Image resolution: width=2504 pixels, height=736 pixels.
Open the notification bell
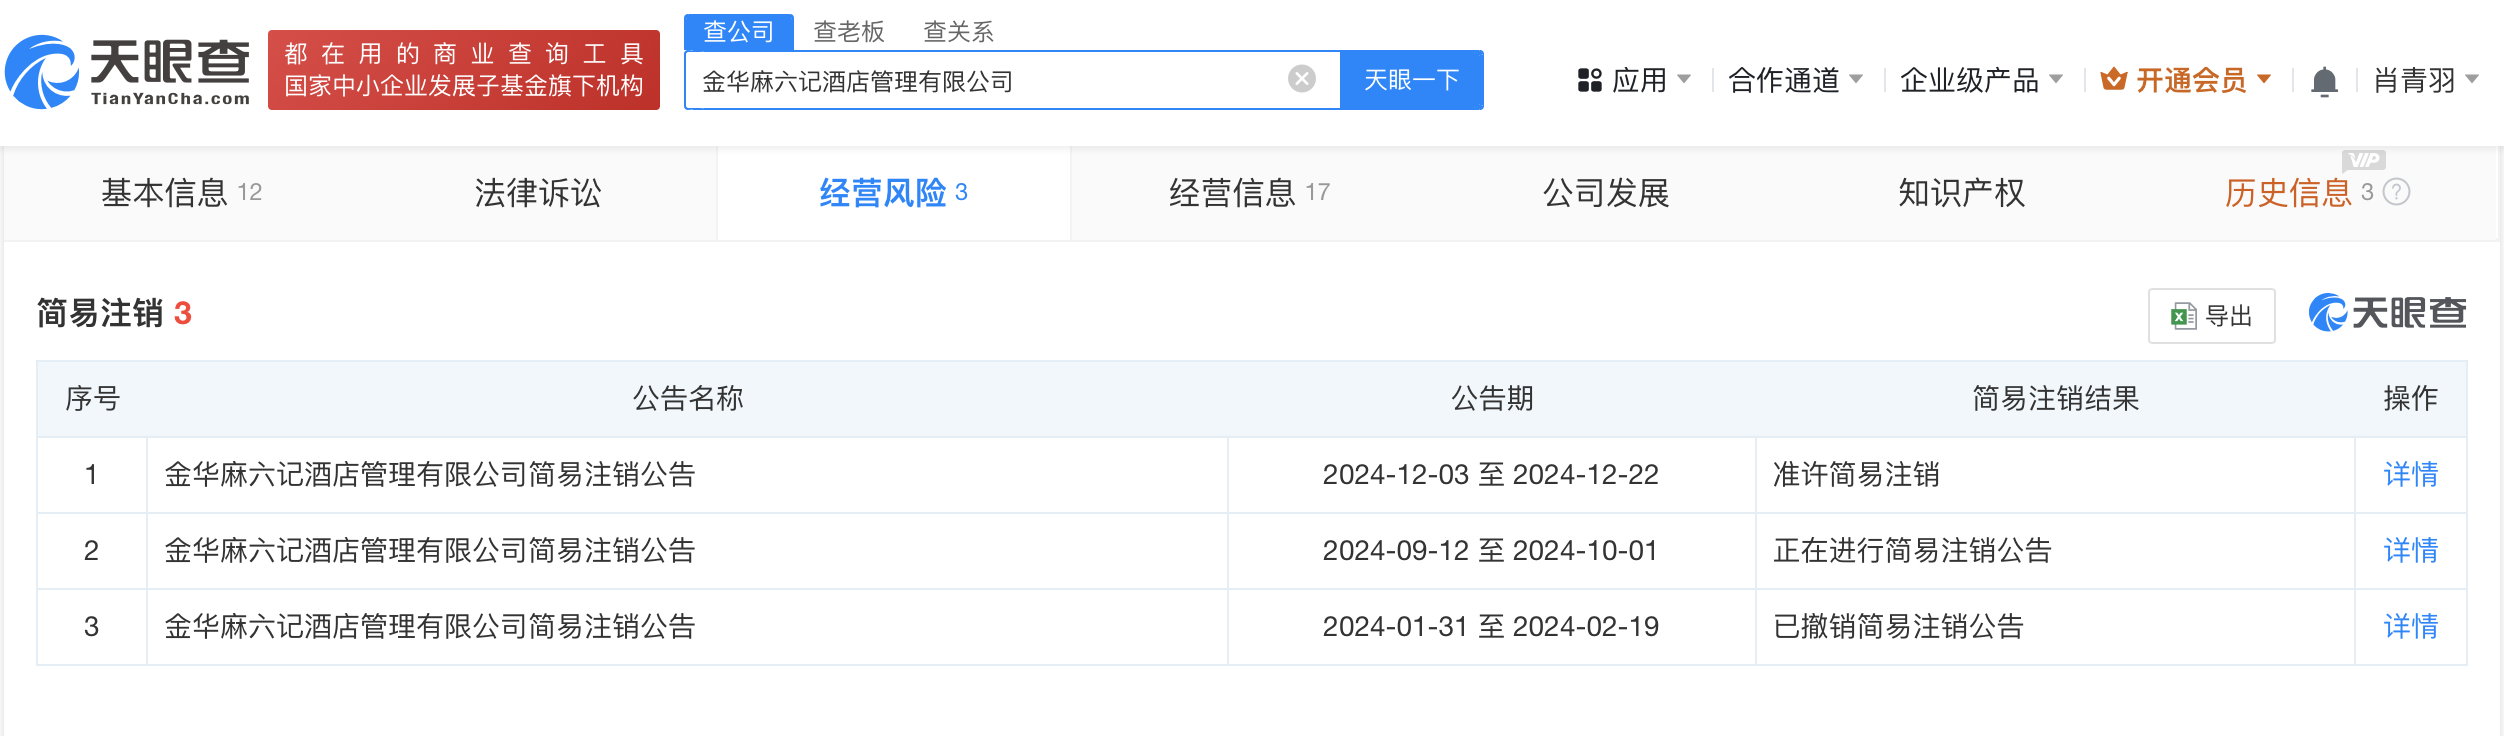click(2324, 81)
